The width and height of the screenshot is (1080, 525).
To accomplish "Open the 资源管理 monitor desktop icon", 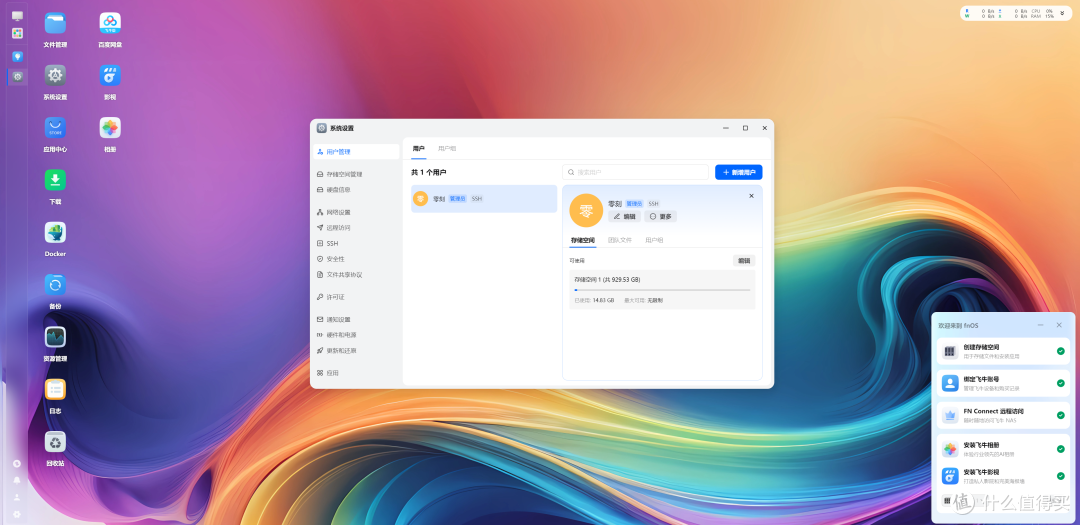I will point(55,337).
